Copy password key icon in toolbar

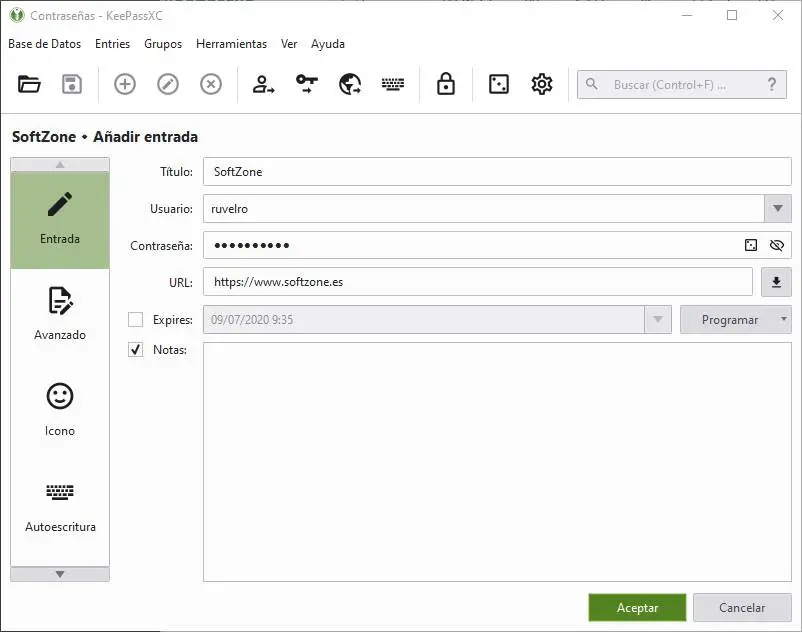pyautogui.click(x=307, y=84)
